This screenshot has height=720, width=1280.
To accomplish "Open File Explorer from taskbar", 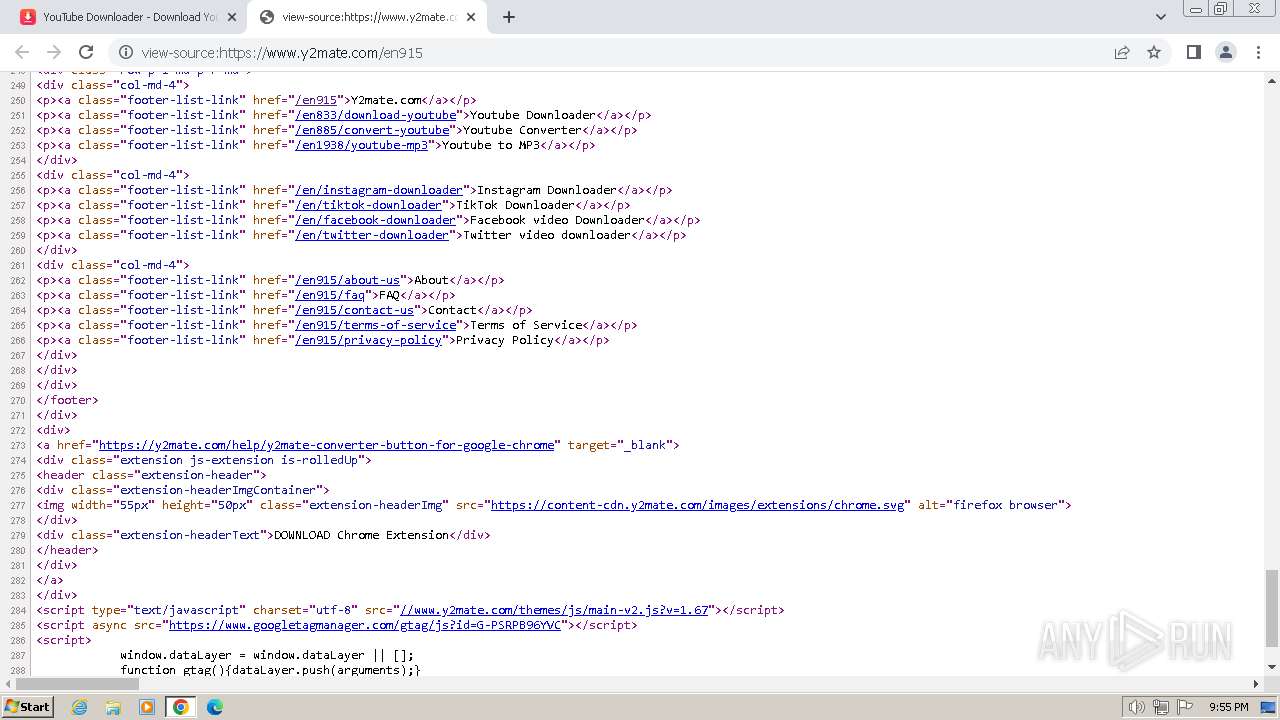I will coord(113,707).
